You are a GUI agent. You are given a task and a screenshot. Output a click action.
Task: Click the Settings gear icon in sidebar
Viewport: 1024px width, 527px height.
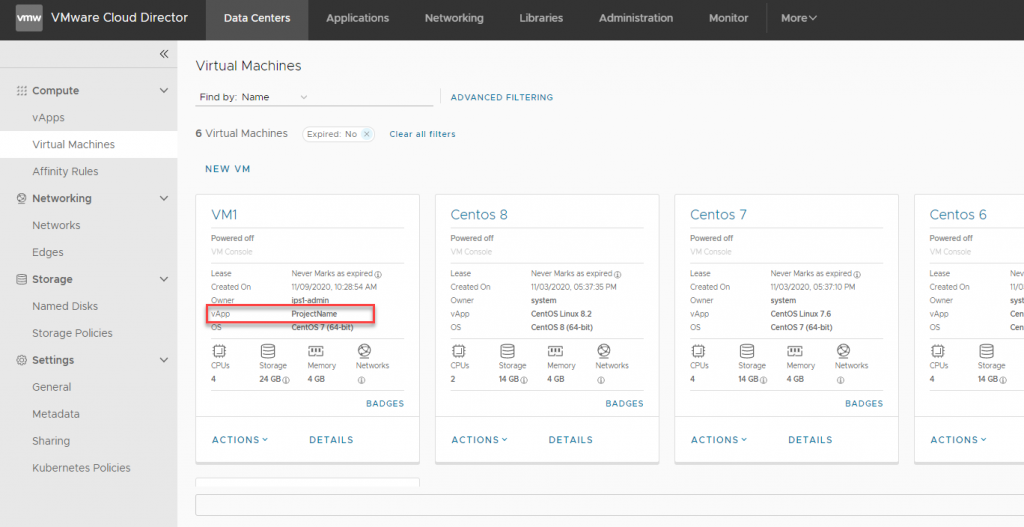[22, 360]
